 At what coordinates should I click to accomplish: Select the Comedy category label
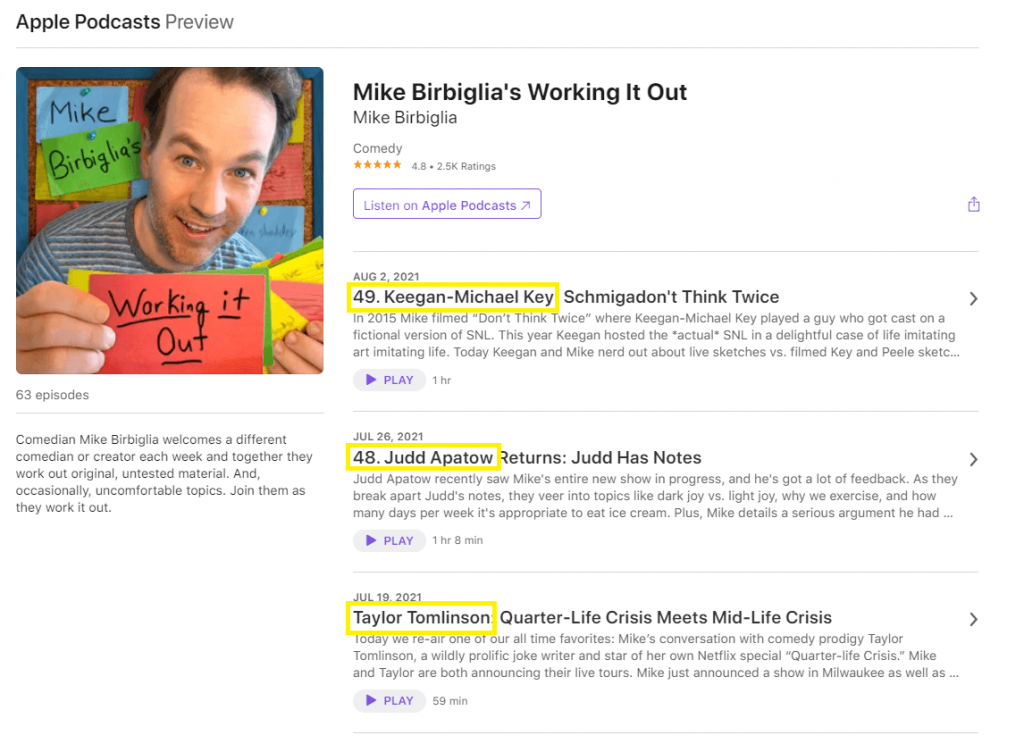pyautogui.click(x=377, y=148)
